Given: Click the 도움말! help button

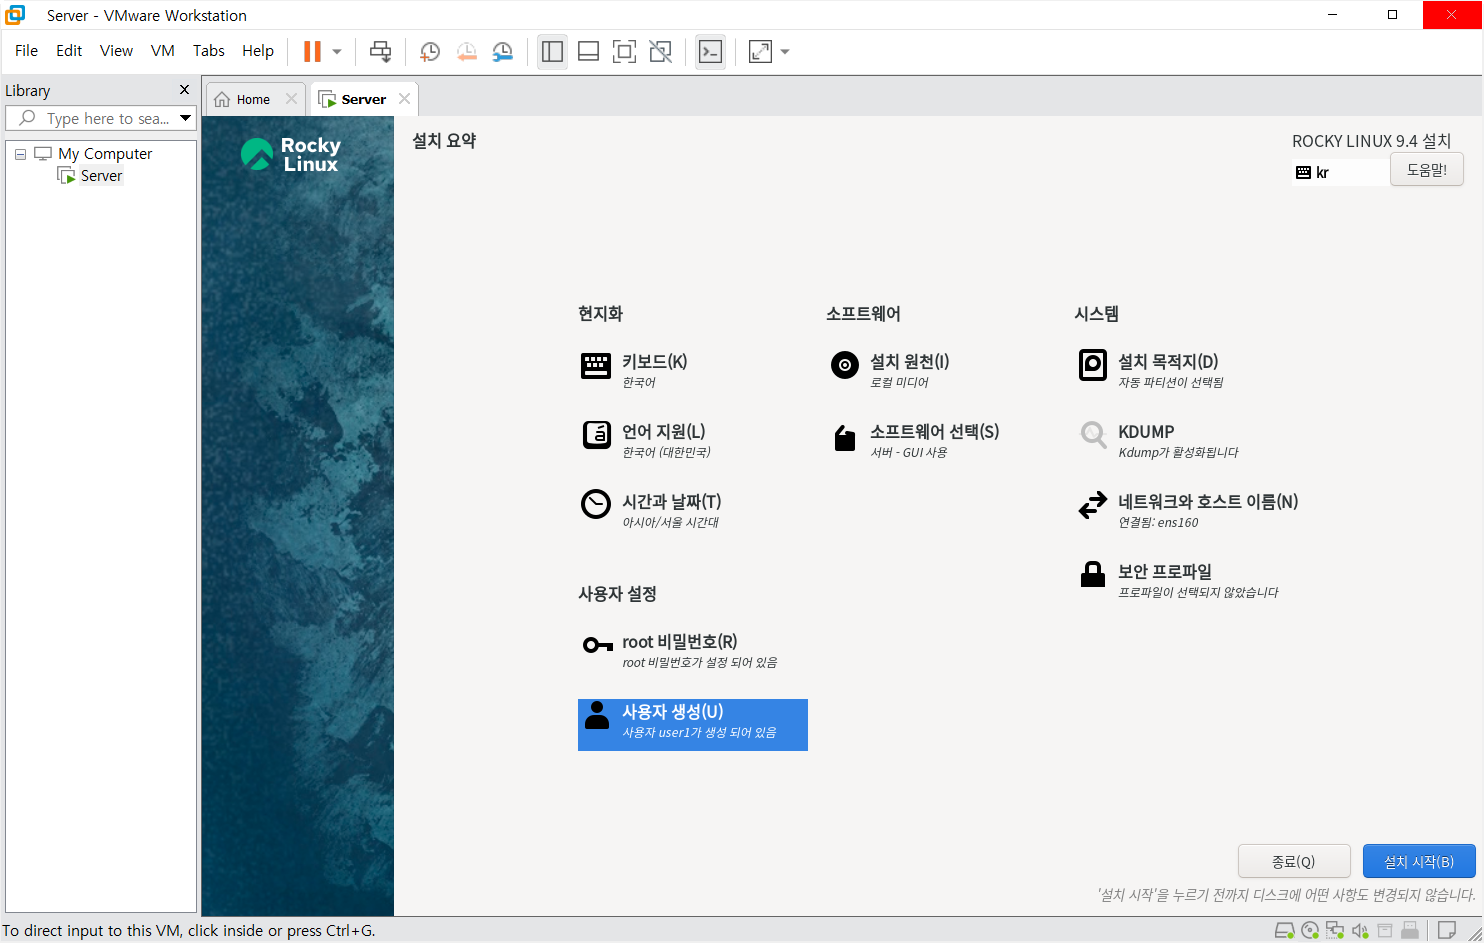Looking at the screenshot, I should click(x=1427, y=170).
